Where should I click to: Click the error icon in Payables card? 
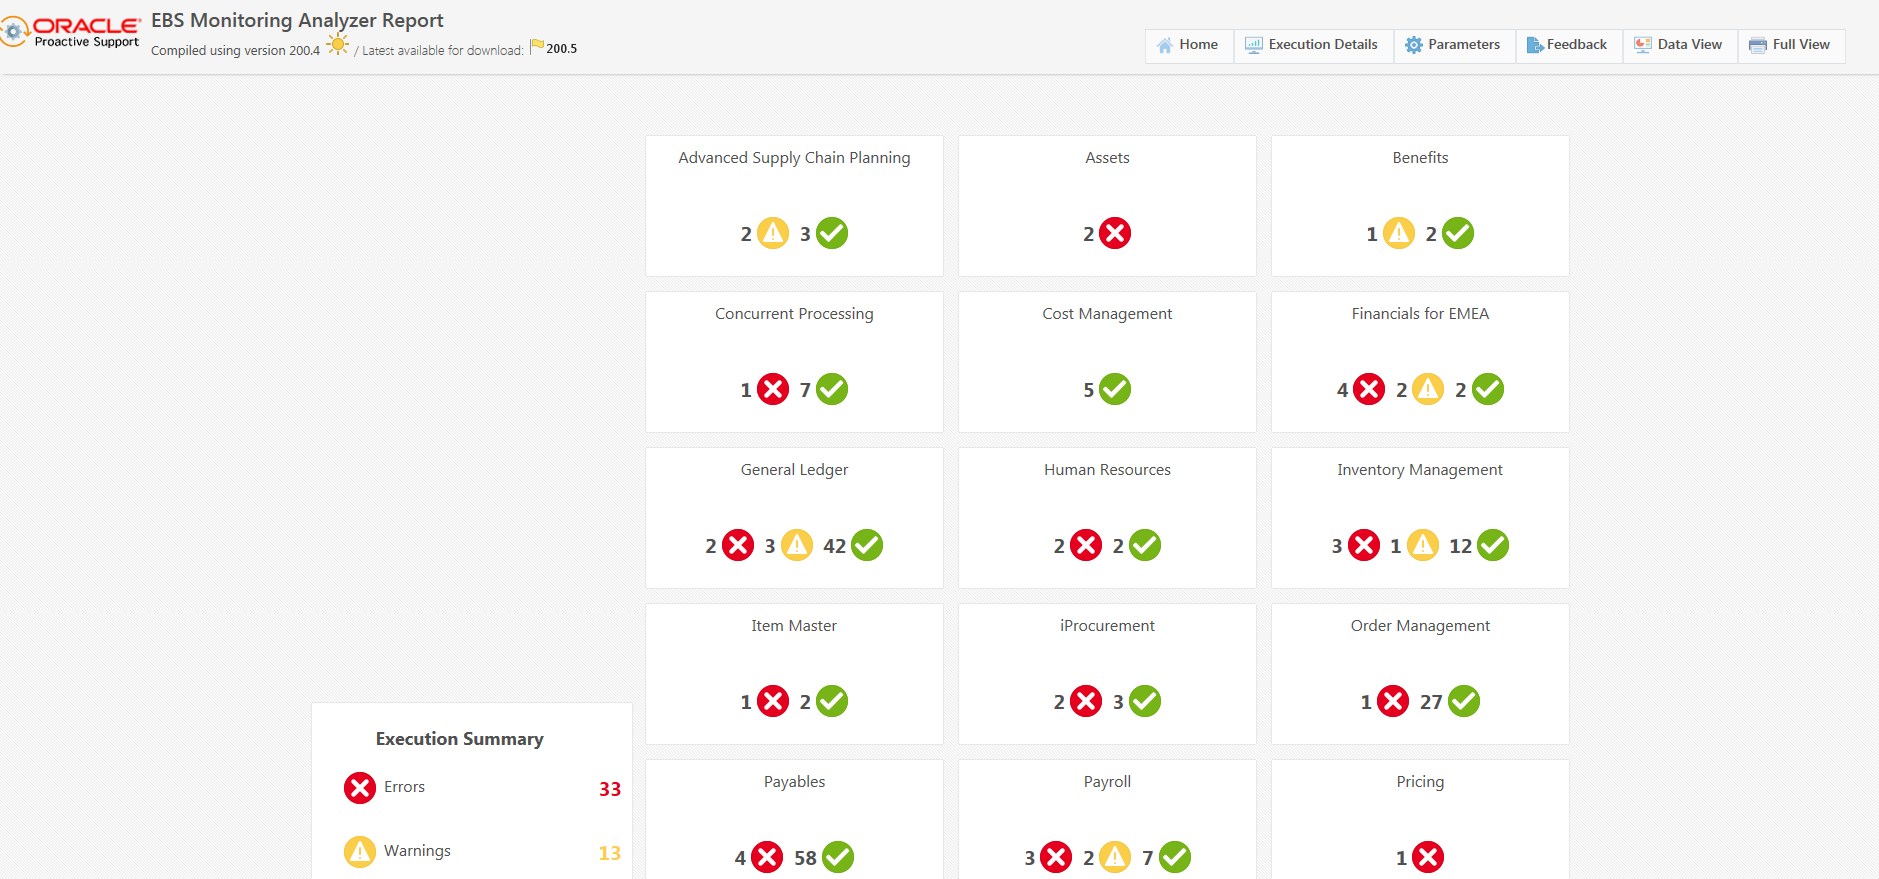(x=767, y=857)
